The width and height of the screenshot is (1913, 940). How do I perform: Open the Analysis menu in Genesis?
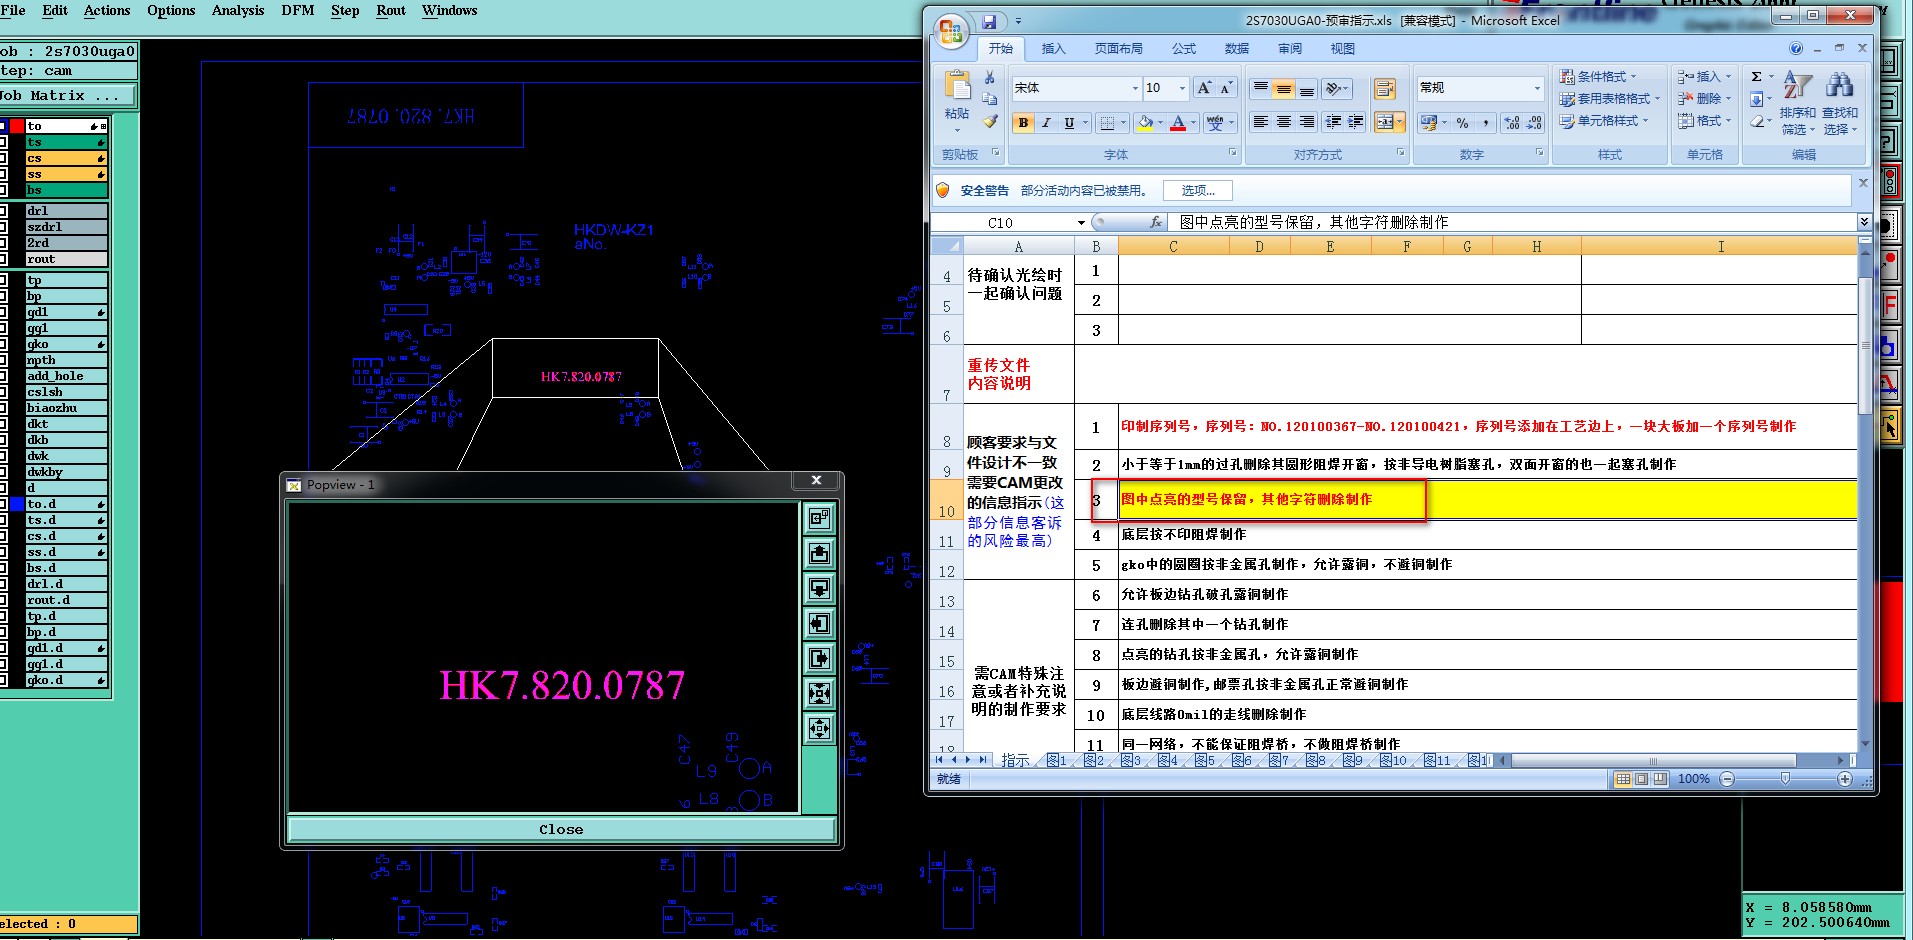tap(238, 10)
